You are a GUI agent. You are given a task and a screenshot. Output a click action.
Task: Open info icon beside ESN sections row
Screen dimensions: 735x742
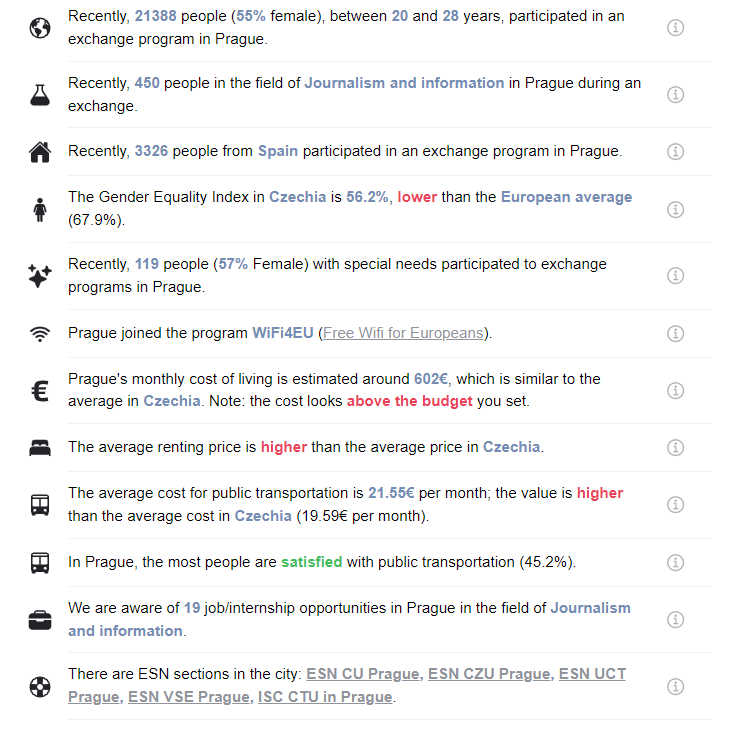[675, 686]
